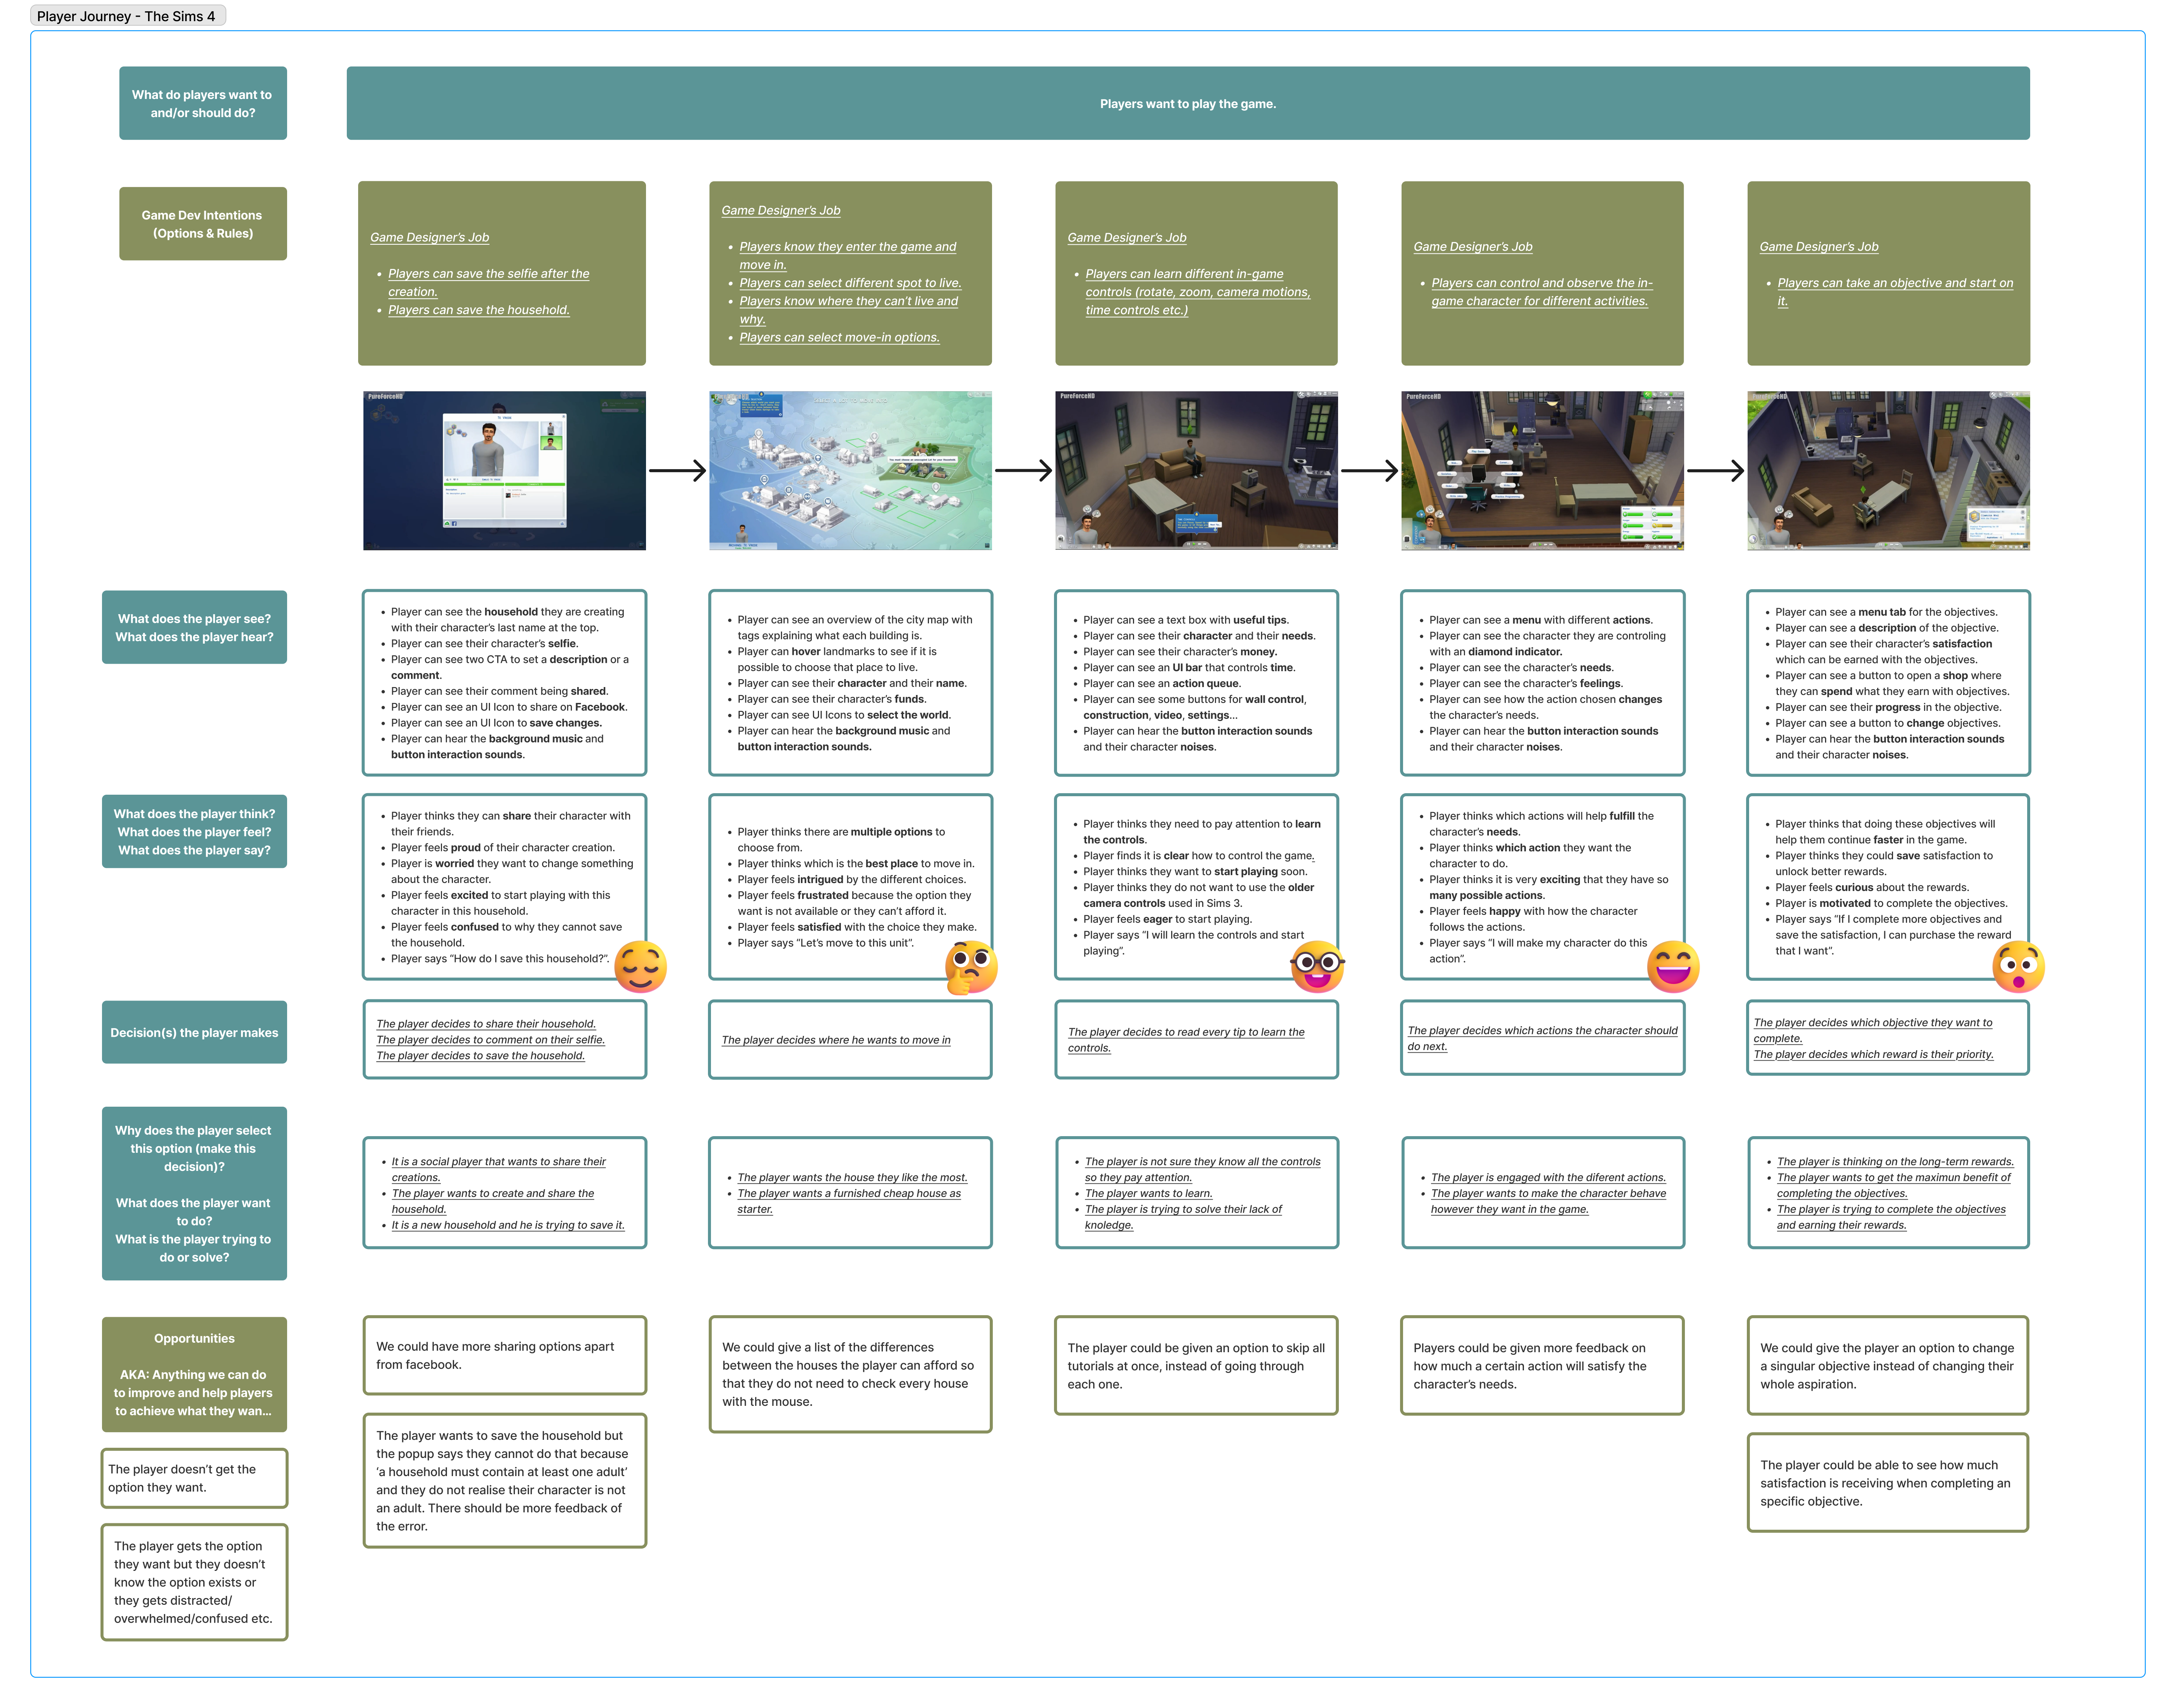Click the astonished flushed emoji sticker

tap(2018, 966)
